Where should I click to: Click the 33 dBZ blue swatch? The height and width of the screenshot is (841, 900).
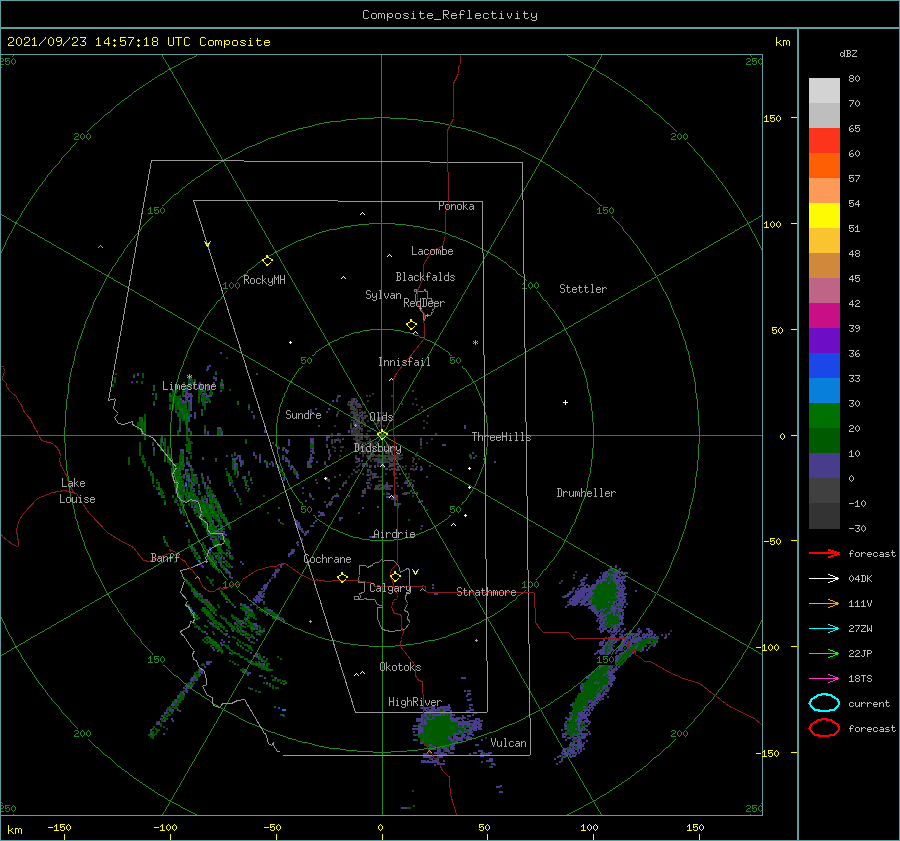(x=824, y=390)
